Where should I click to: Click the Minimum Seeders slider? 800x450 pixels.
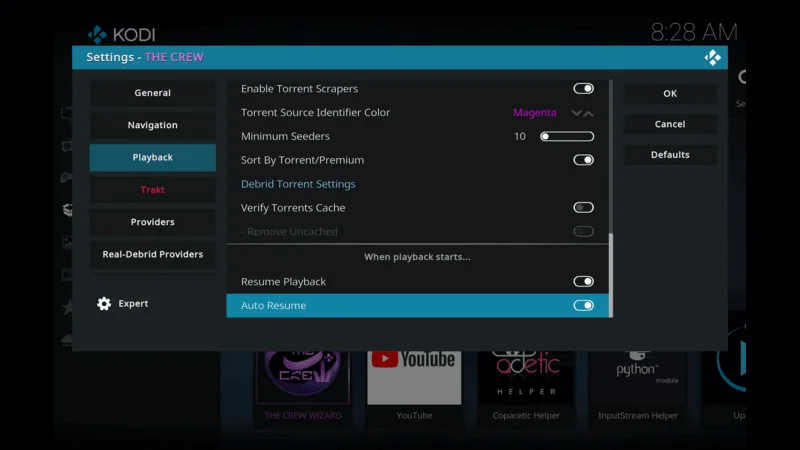pos(567,136)
